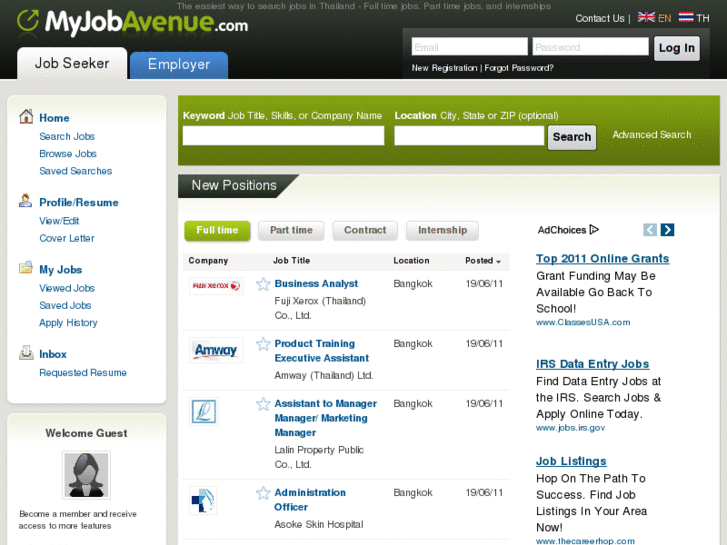727x545 pixels.
Task: Open Search Jobs in sidebar
Action: (x=67, y=136)
